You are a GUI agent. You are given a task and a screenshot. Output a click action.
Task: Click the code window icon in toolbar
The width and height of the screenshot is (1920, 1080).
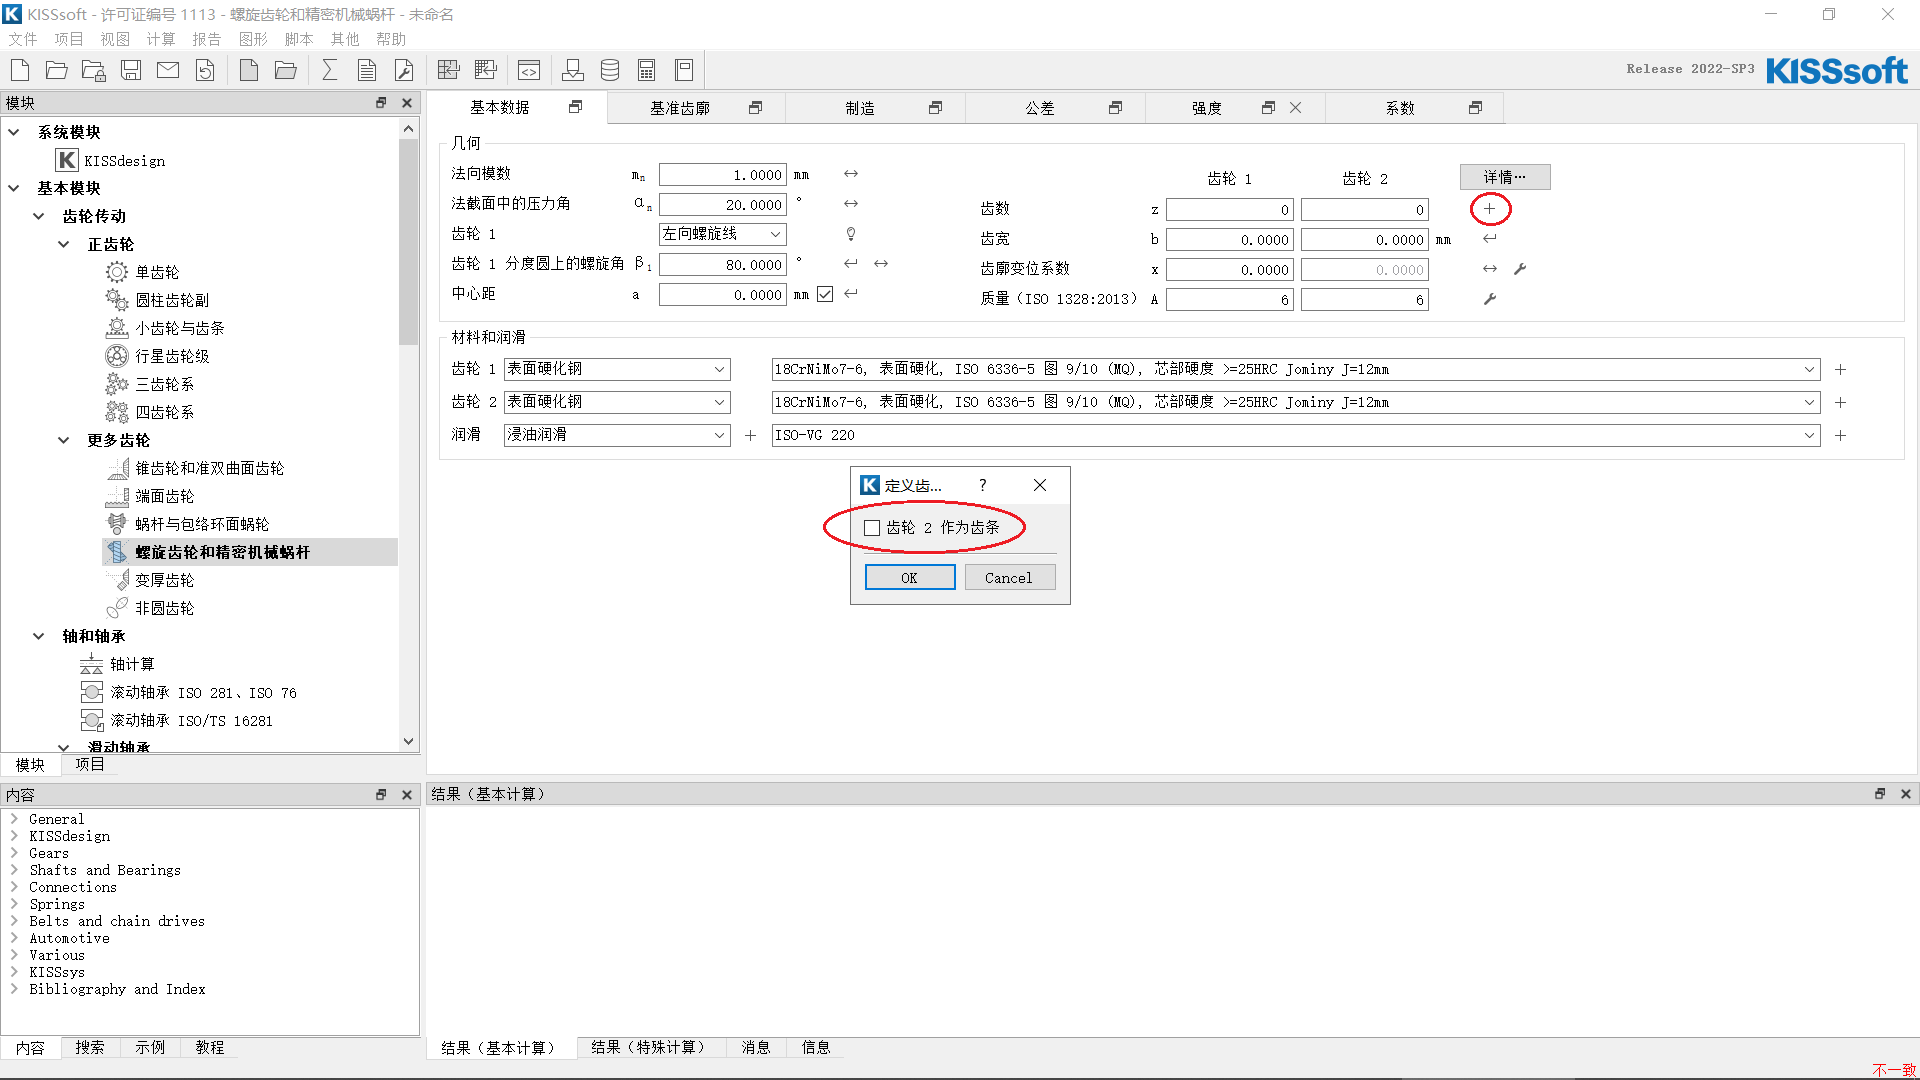(x=529, y=70)
